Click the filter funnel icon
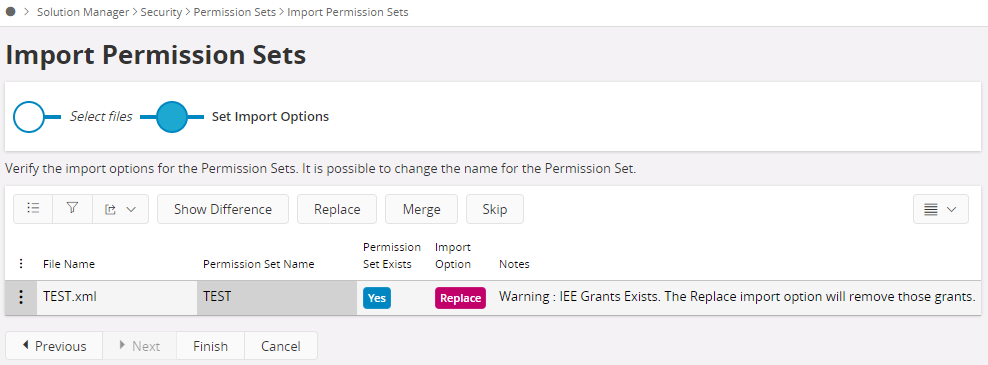Viewport: 988px width, 365px height. coord(72,209)
